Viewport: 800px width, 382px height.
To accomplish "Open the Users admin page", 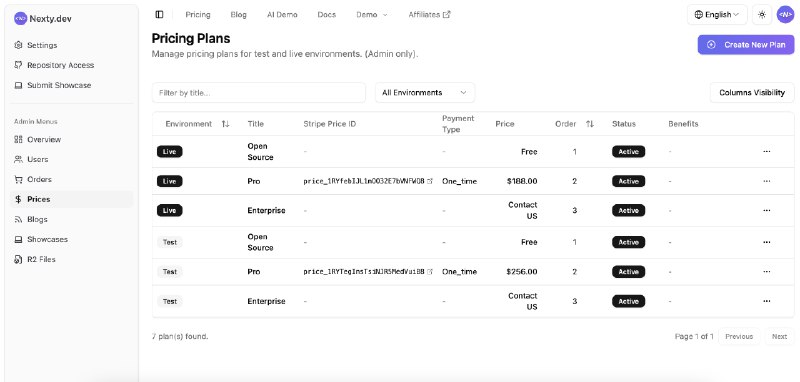I will (x=71, y=159).
